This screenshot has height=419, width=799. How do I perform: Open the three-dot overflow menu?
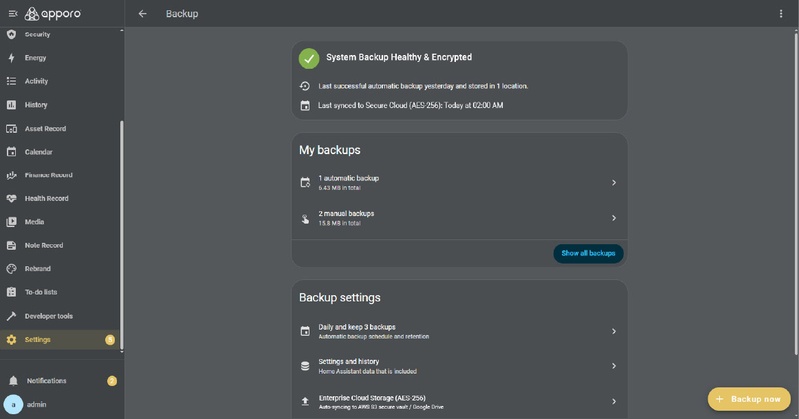[x=781, y=14]
